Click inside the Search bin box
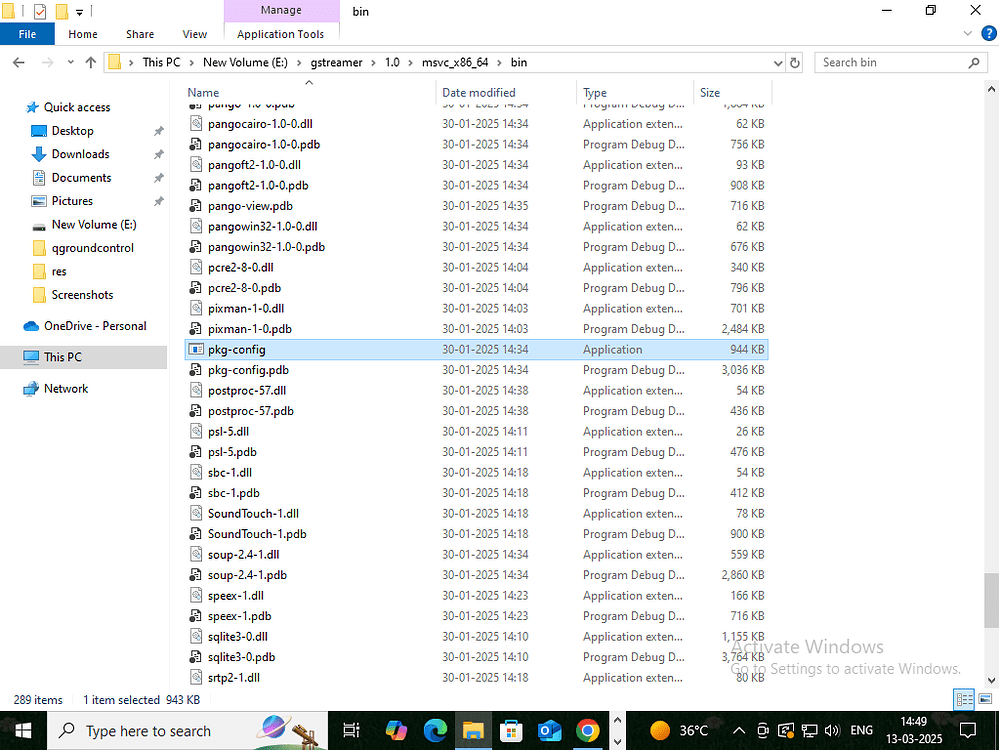This screenshot has width=999, height=750. [898, 62]
